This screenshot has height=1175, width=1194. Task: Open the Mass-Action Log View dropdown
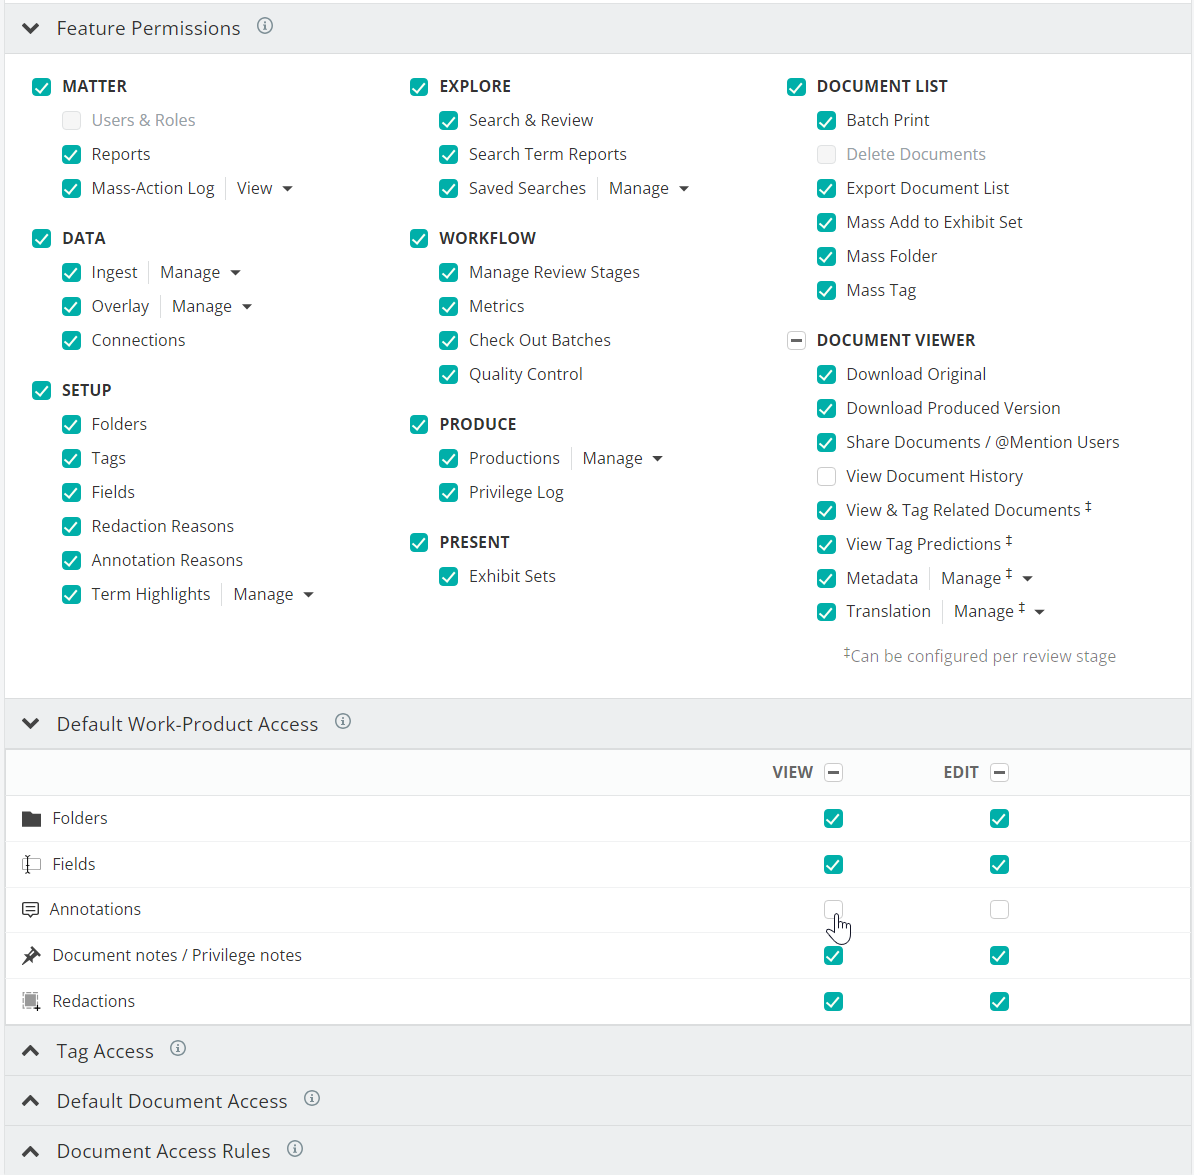click(x=264, y=188)
